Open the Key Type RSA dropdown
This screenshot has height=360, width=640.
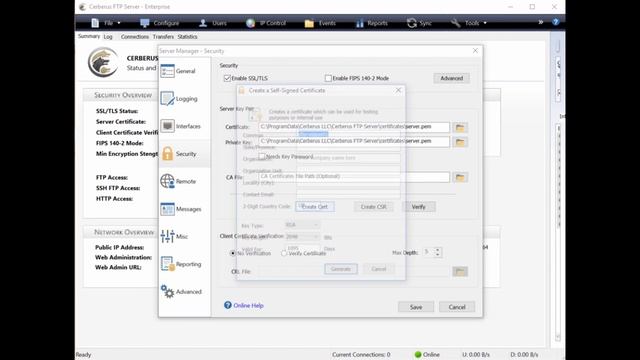pyautogui.click(x=302, y=225)
